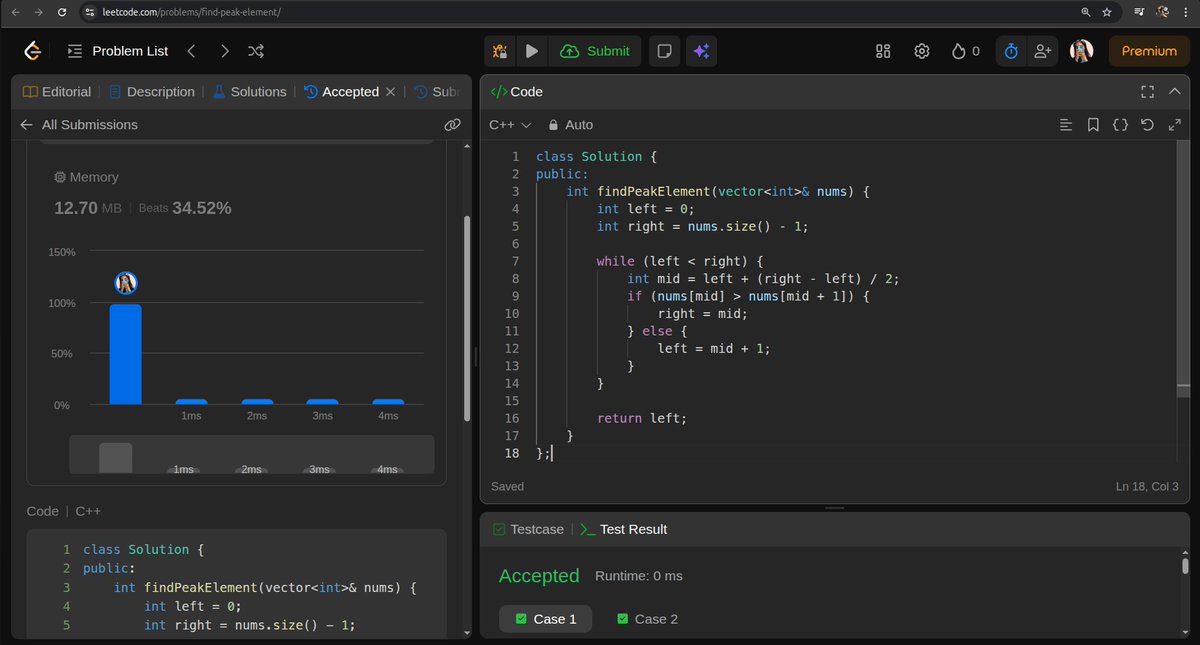Viewport: 1200px width, 645px height.
Task: Click the 1ms handle on range slider
Action: coord(184,469)
